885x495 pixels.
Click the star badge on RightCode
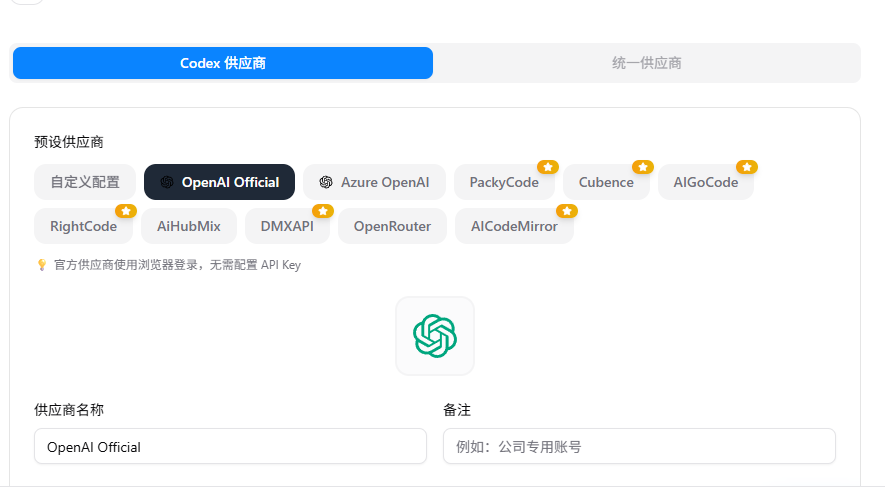[126, 211]
